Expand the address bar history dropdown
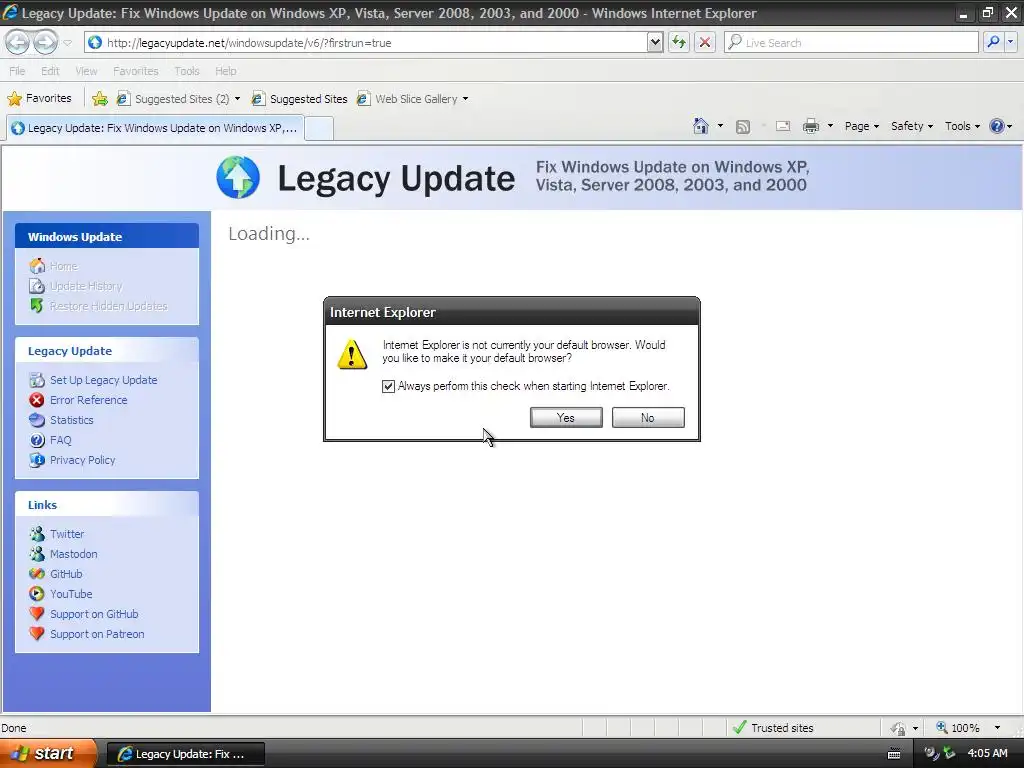Screen dimensions: 1024x768 click(x=655, y=42)
